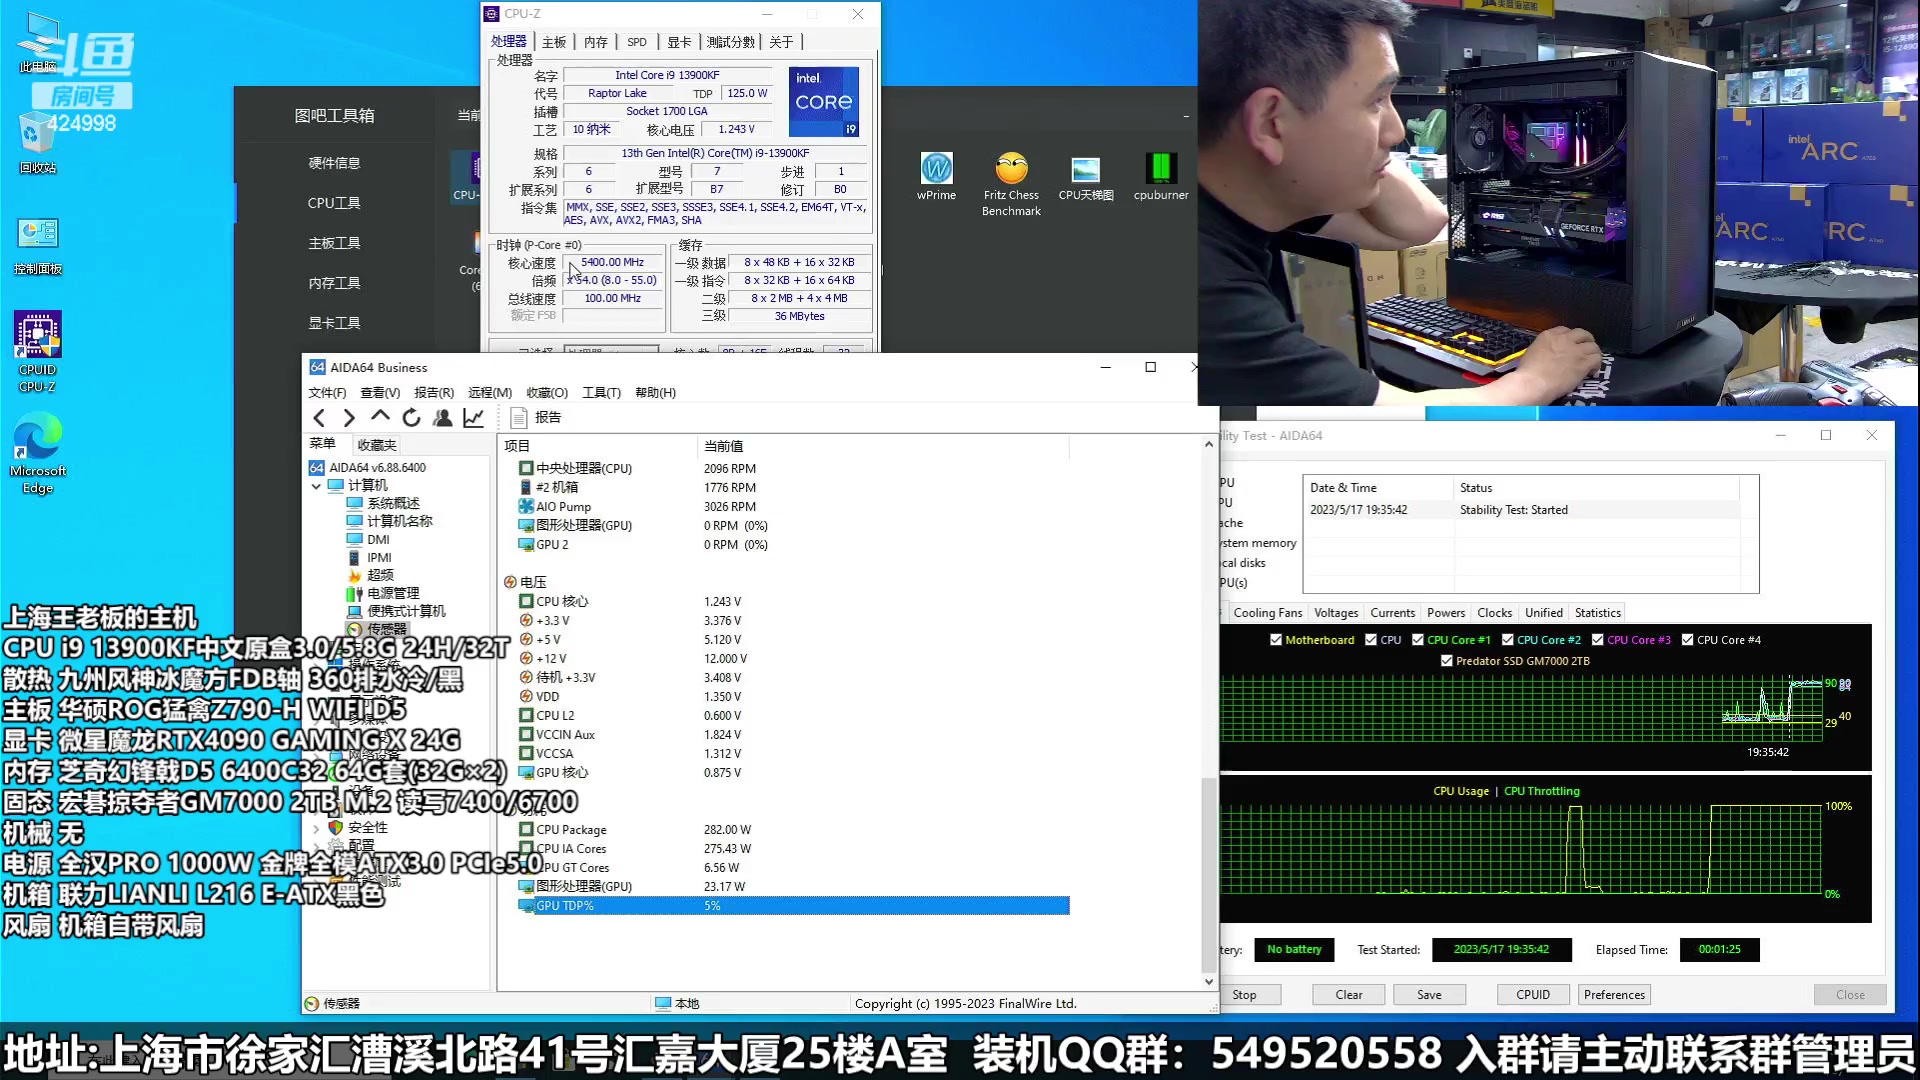Open the 文件(F) menu in AIDA64
The height and width of the screenshot is (1080, 1920).
(x=327, y=392)
